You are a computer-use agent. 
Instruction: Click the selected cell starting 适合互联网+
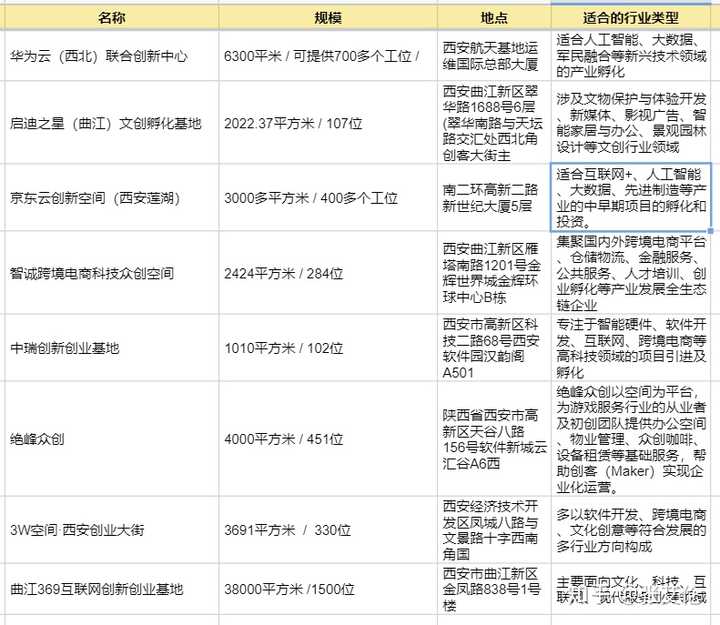[630, 197]
